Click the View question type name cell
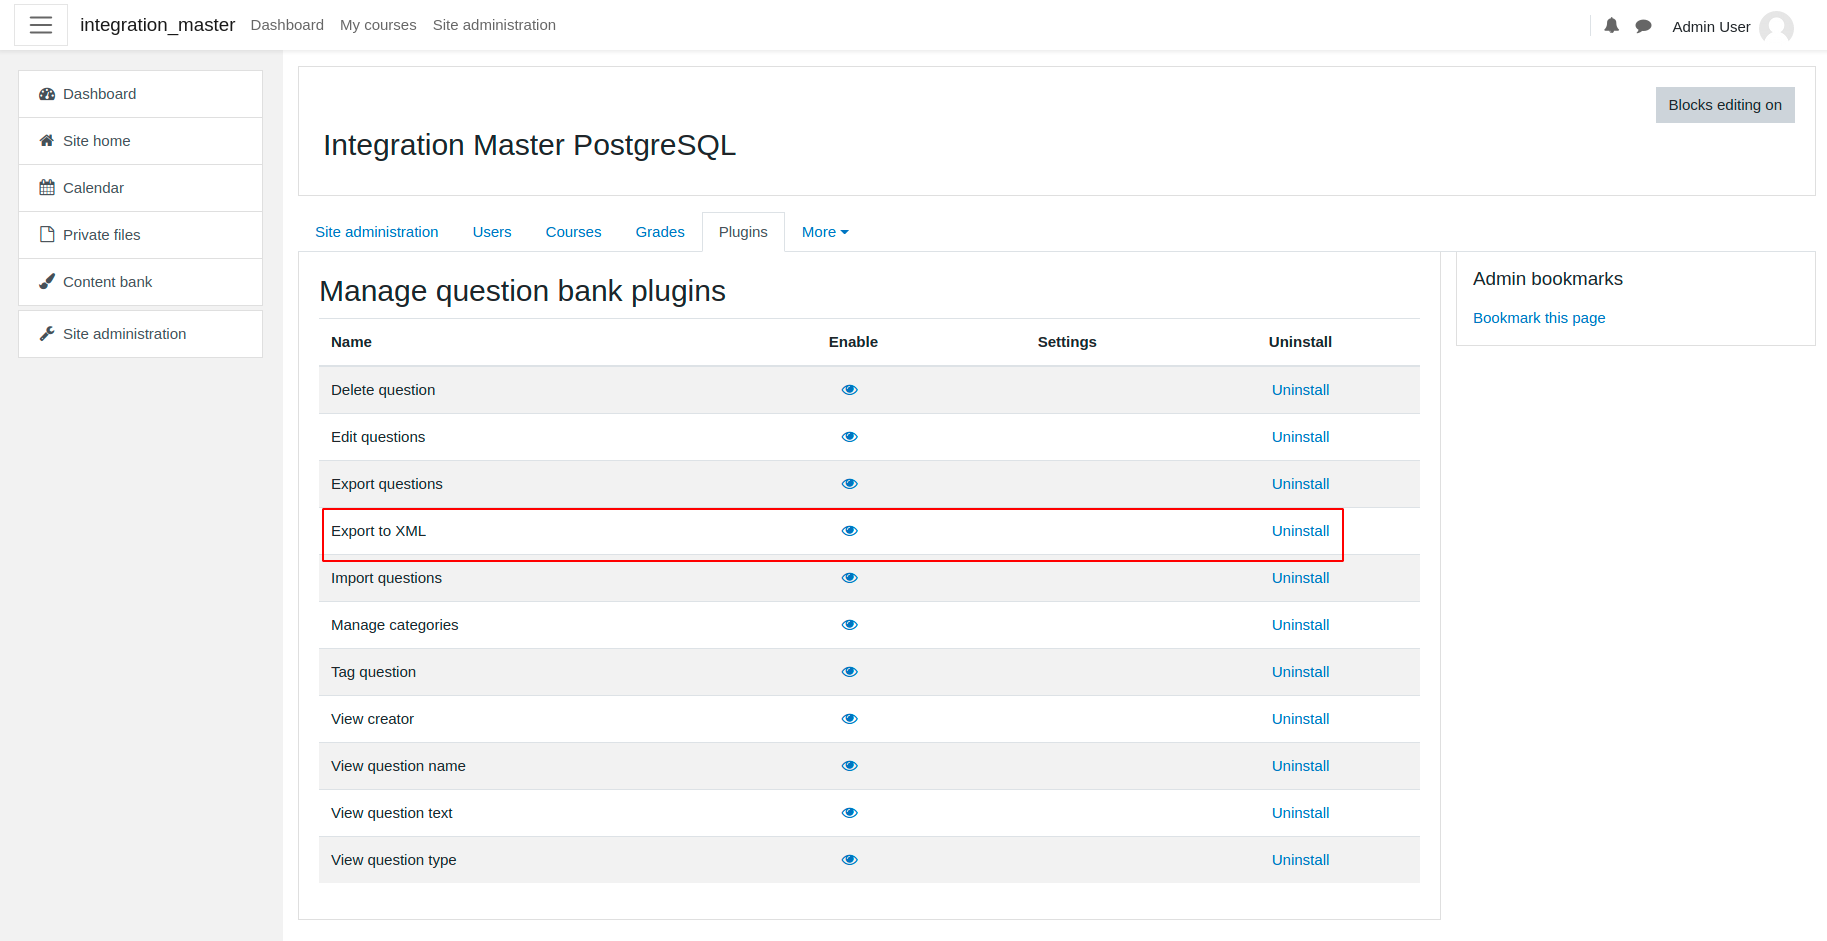1827x941 pixels. (x=393, y=860)
